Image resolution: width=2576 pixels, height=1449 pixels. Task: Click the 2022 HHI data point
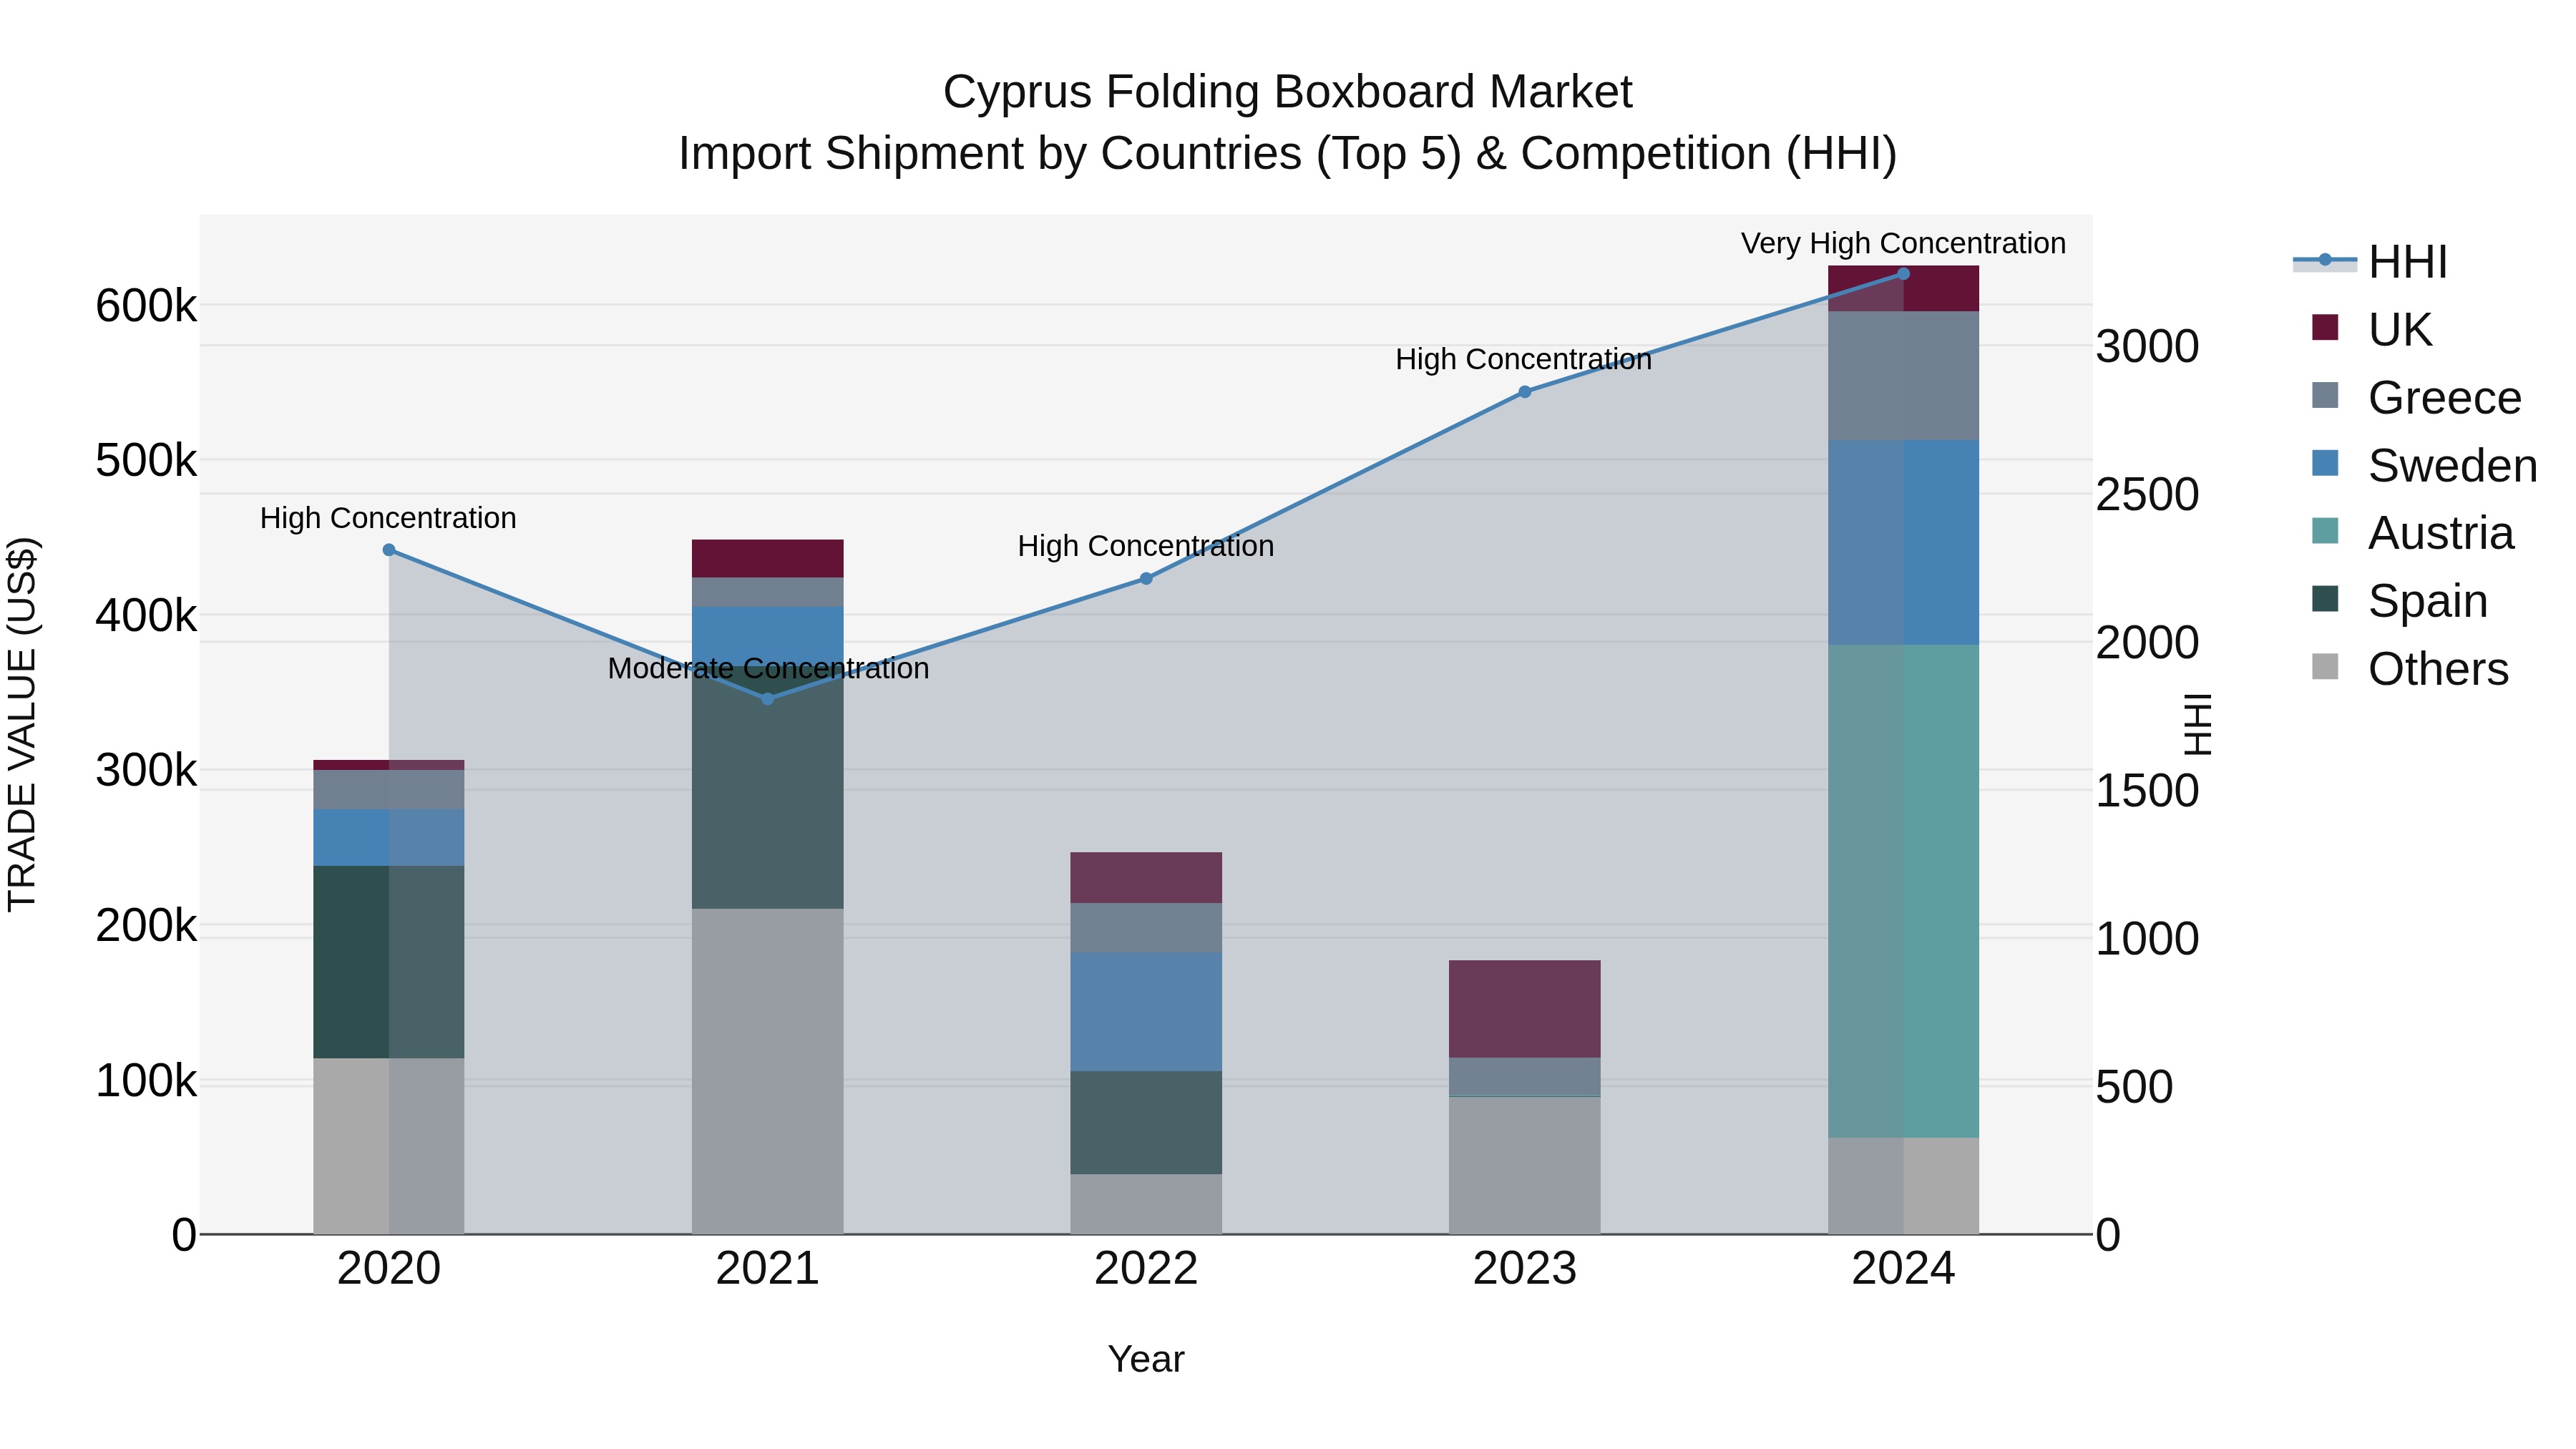1147,579
